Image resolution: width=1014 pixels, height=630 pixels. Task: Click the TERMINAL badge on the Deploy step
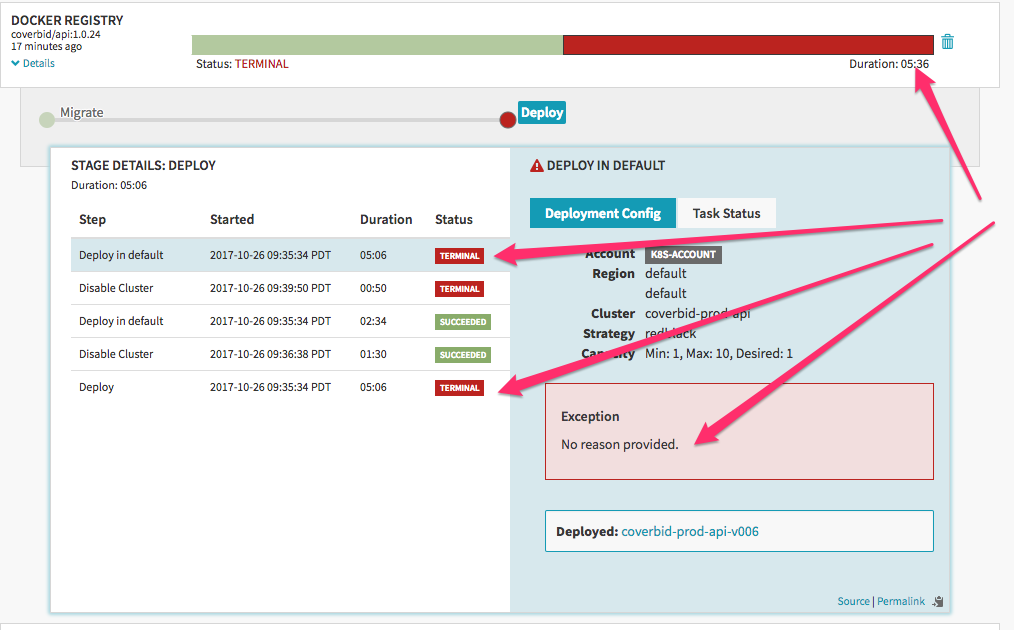coord(459,387)
